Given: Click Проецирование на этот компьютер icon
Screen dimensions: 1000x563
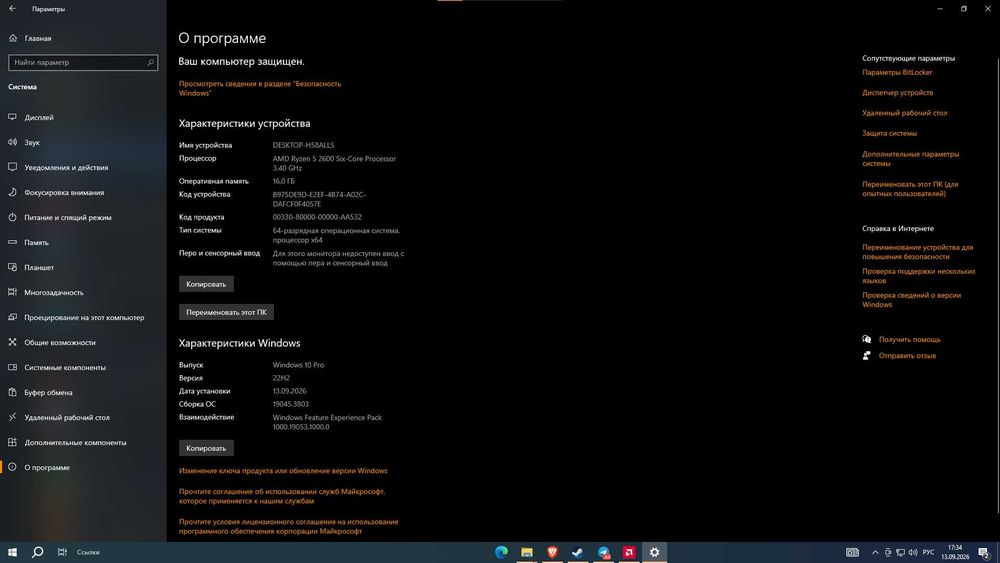Looking at the screenshot, I should coord(12,317).
